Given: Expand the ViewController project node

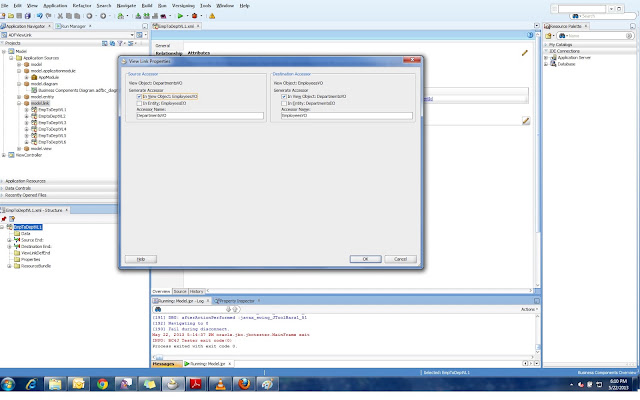Looking at the screenshot, I should click(4, 155).
